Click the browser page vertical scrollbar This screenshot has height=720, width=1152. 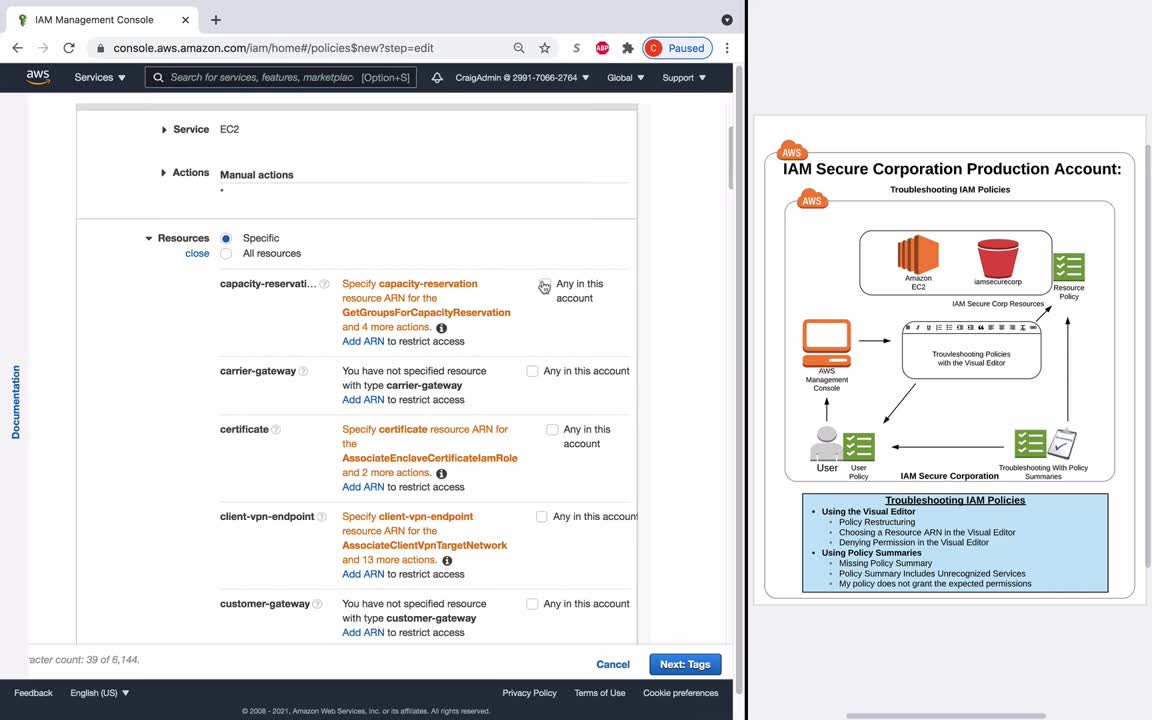739,378
